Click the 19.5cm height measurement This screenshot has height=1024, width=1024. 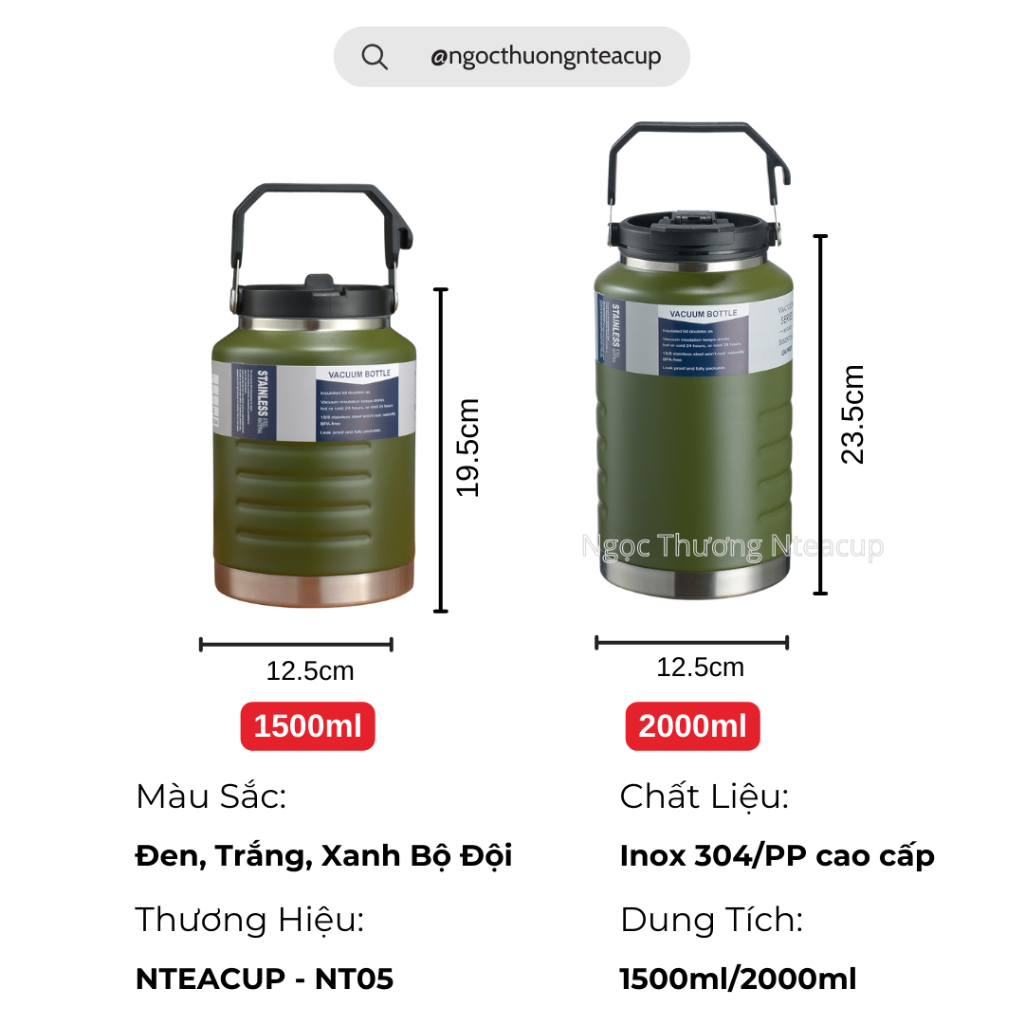point(468,448)
